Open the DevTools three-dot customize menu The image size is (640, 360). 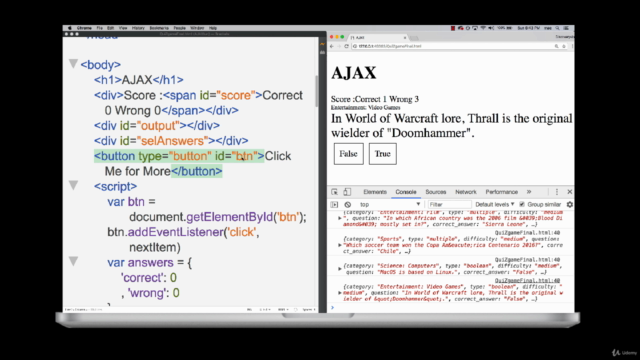[557, 192]
